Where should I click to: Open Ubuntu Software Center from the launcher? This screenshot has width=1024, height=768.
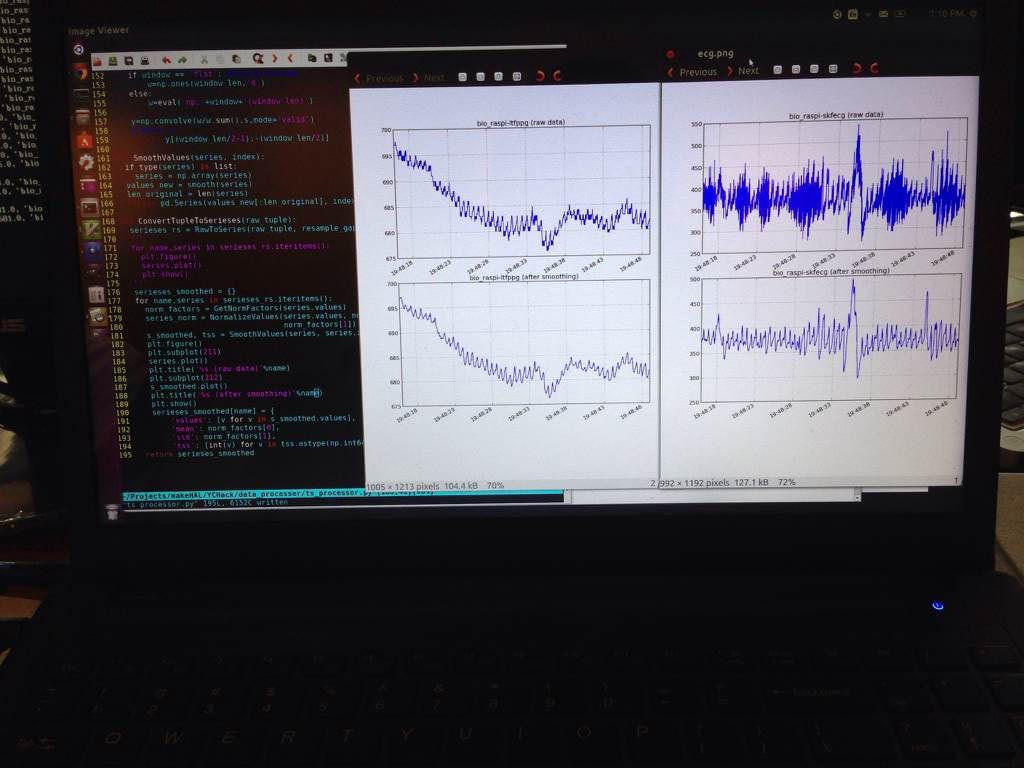coord(85,140)
